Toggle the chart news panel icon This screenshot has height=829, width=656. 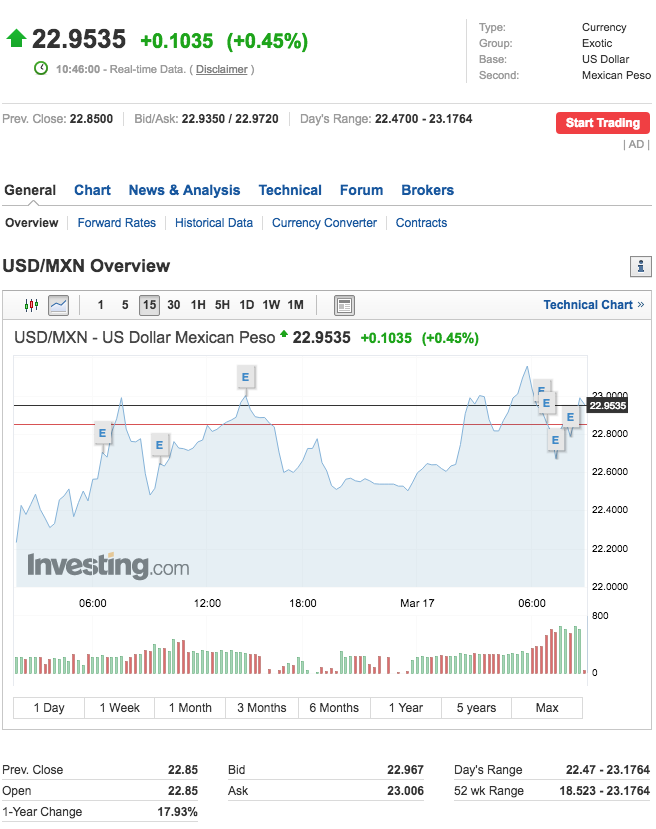click(344, 305)
